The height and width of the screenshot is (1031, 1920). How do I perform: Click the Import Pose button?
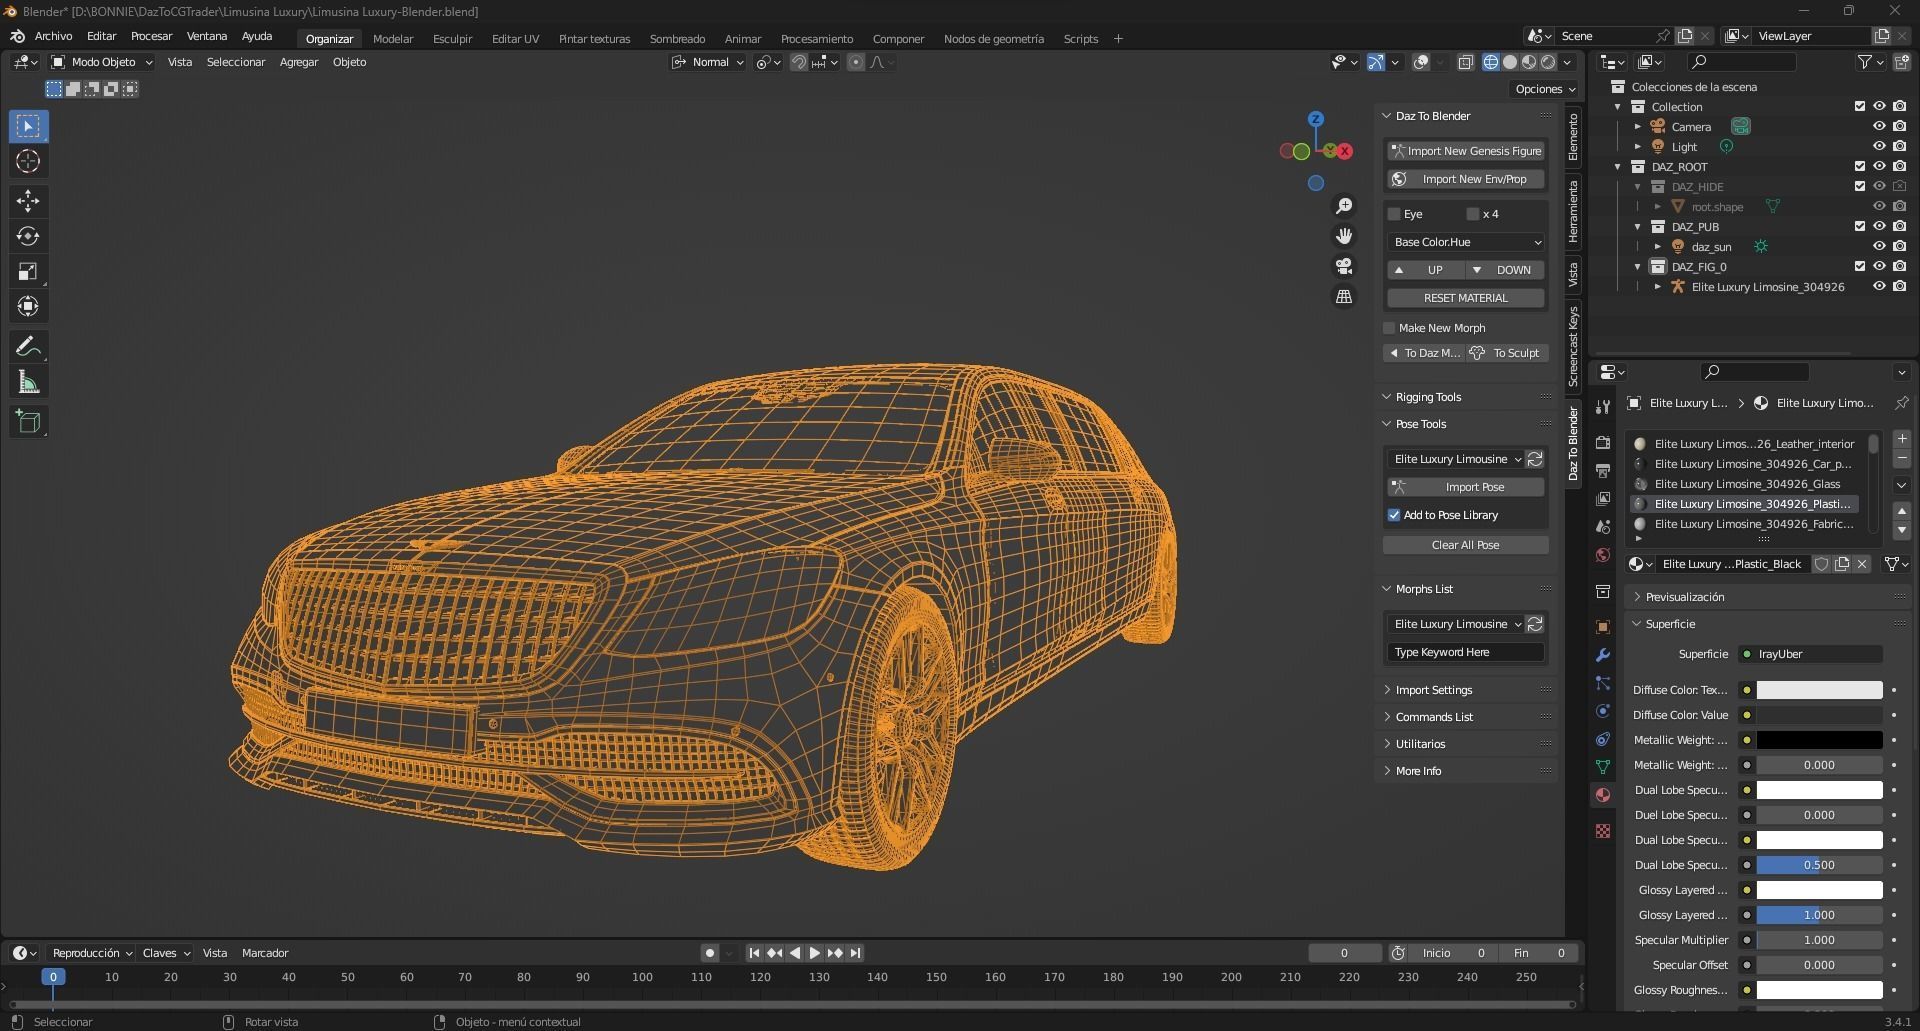pos(1466,487)
